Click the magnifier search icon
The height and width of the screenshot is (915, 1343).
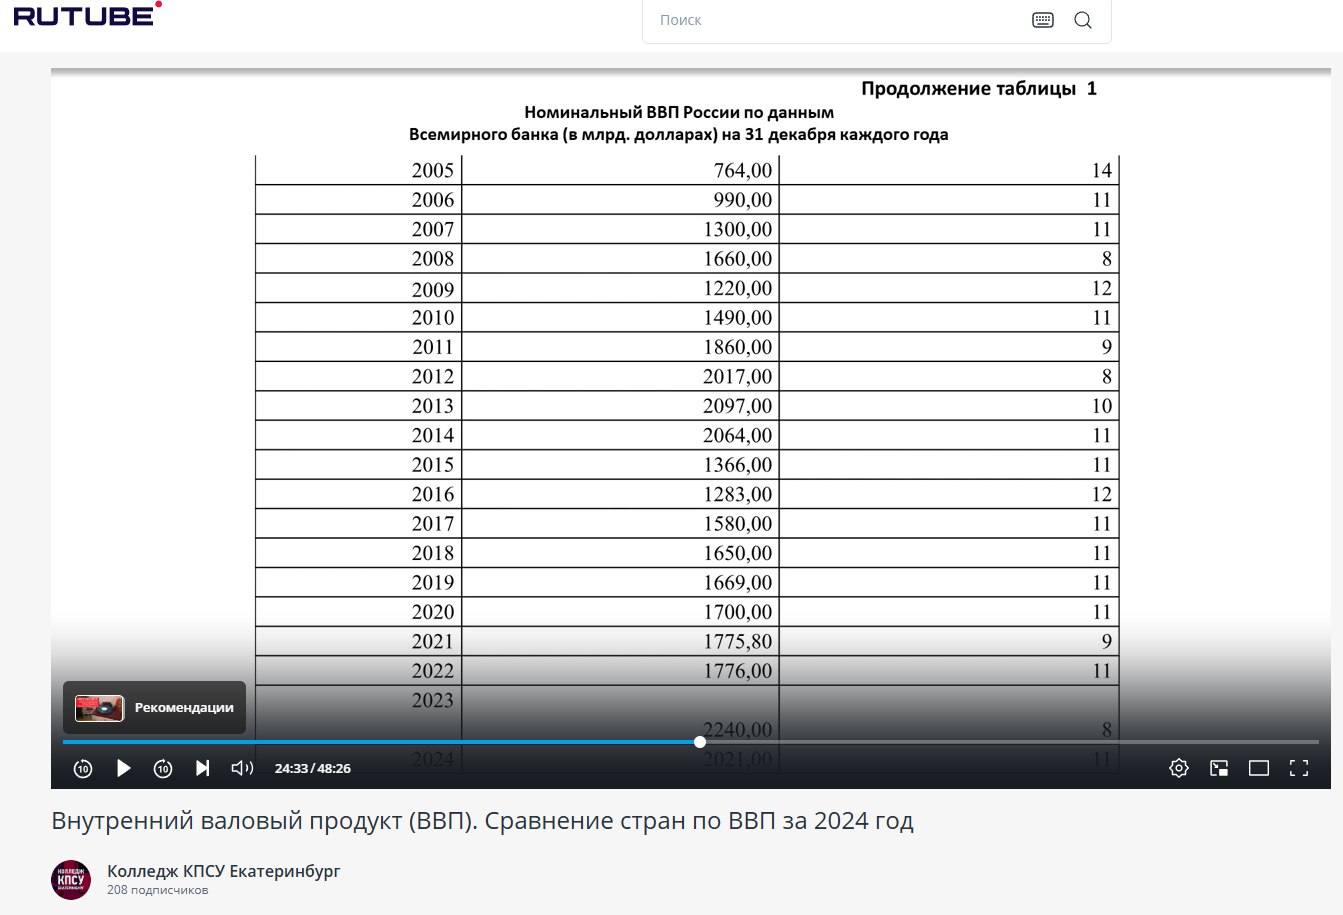pos(1082,20)
